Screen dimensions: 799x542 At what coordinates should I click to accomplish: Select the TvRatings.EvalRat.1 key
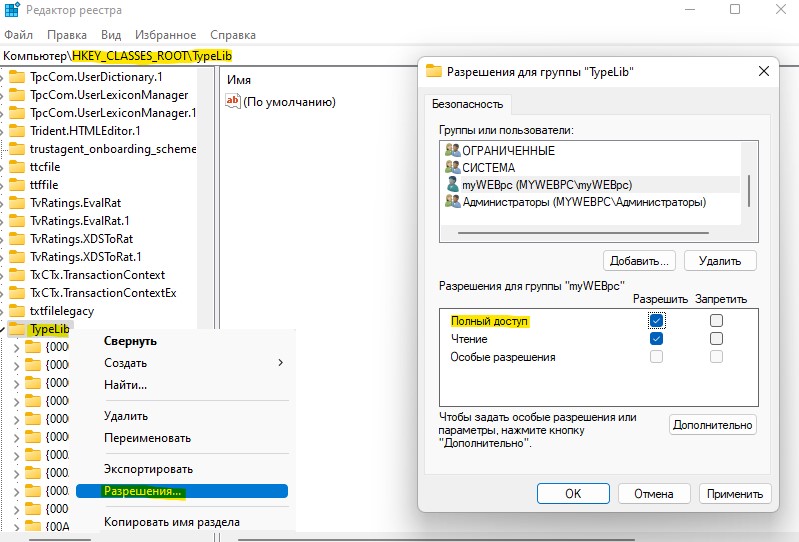coord(79,221)
